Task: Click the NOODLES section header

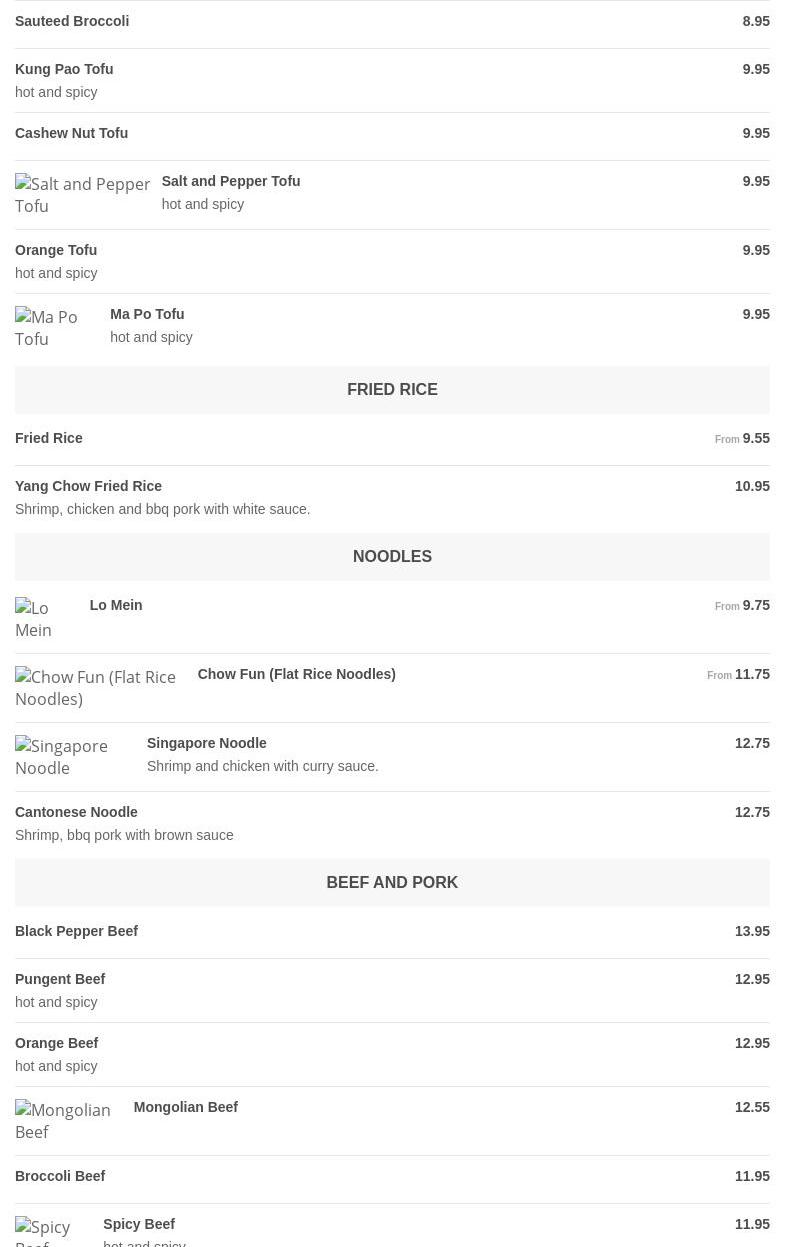Action: 392,557
